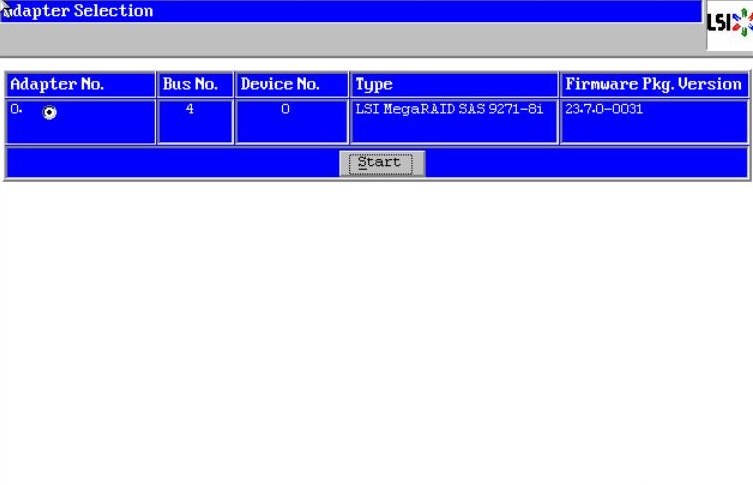Click the Firmware Pkg. Version header
Image resolution: width=753 pixels, height=485 pixels.
(653, 85)
